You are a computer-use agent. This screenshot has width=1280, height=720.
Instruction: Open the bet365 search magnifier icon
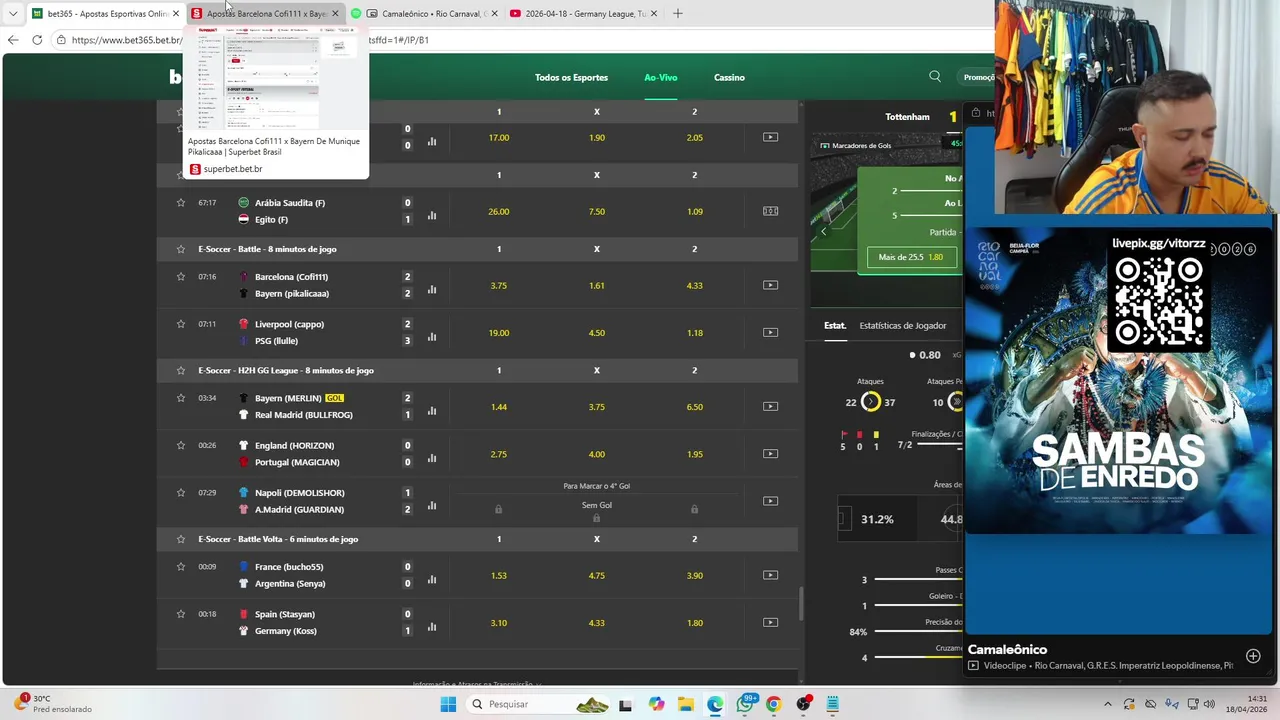(x=935, y=77)
